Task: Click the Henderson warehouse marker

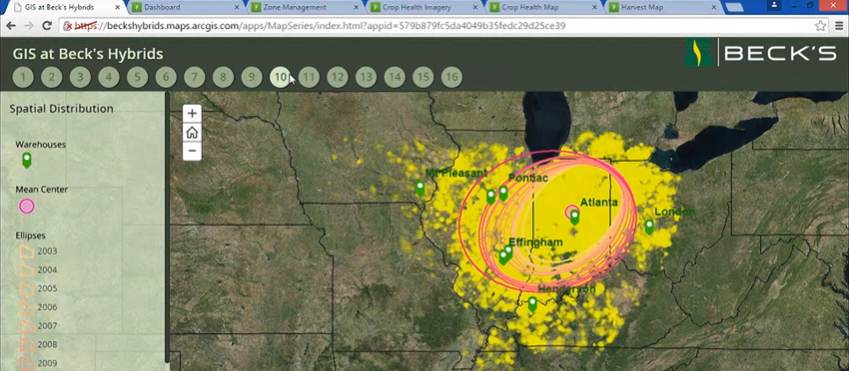Action: [x=532, y=304]
